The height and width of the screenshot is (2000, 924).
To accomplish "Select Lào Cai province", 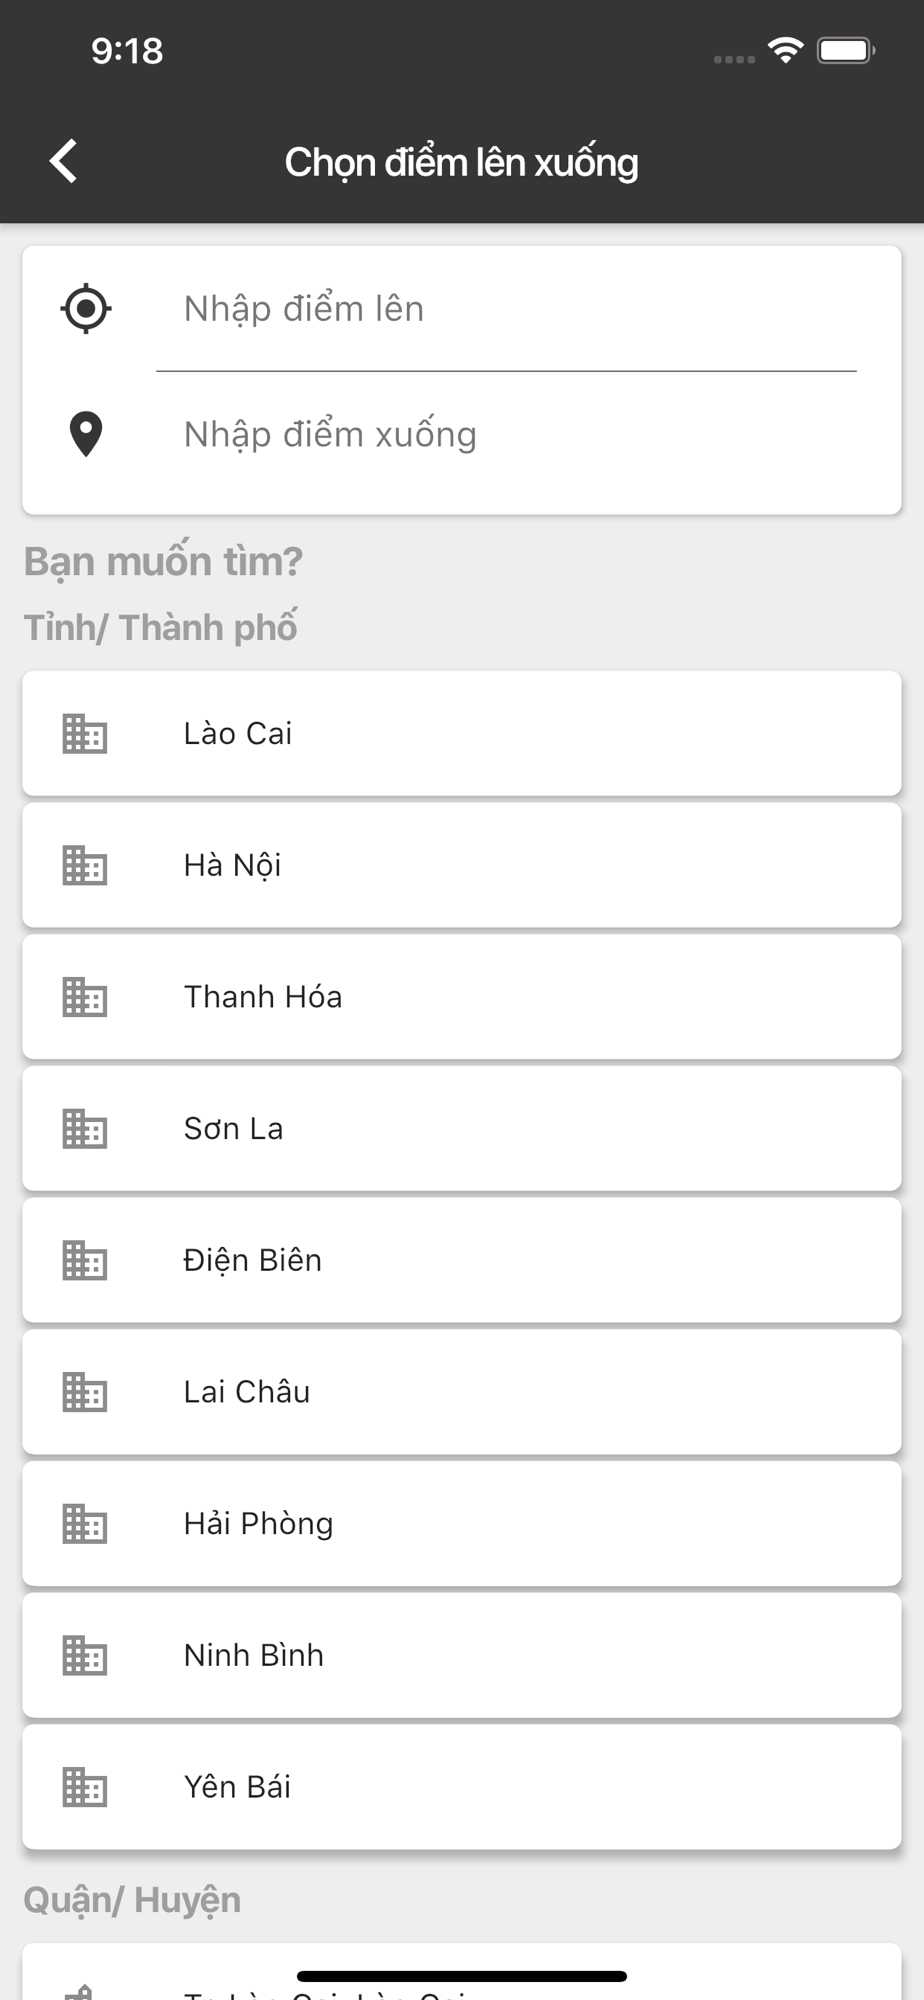I will click(462, 734).
